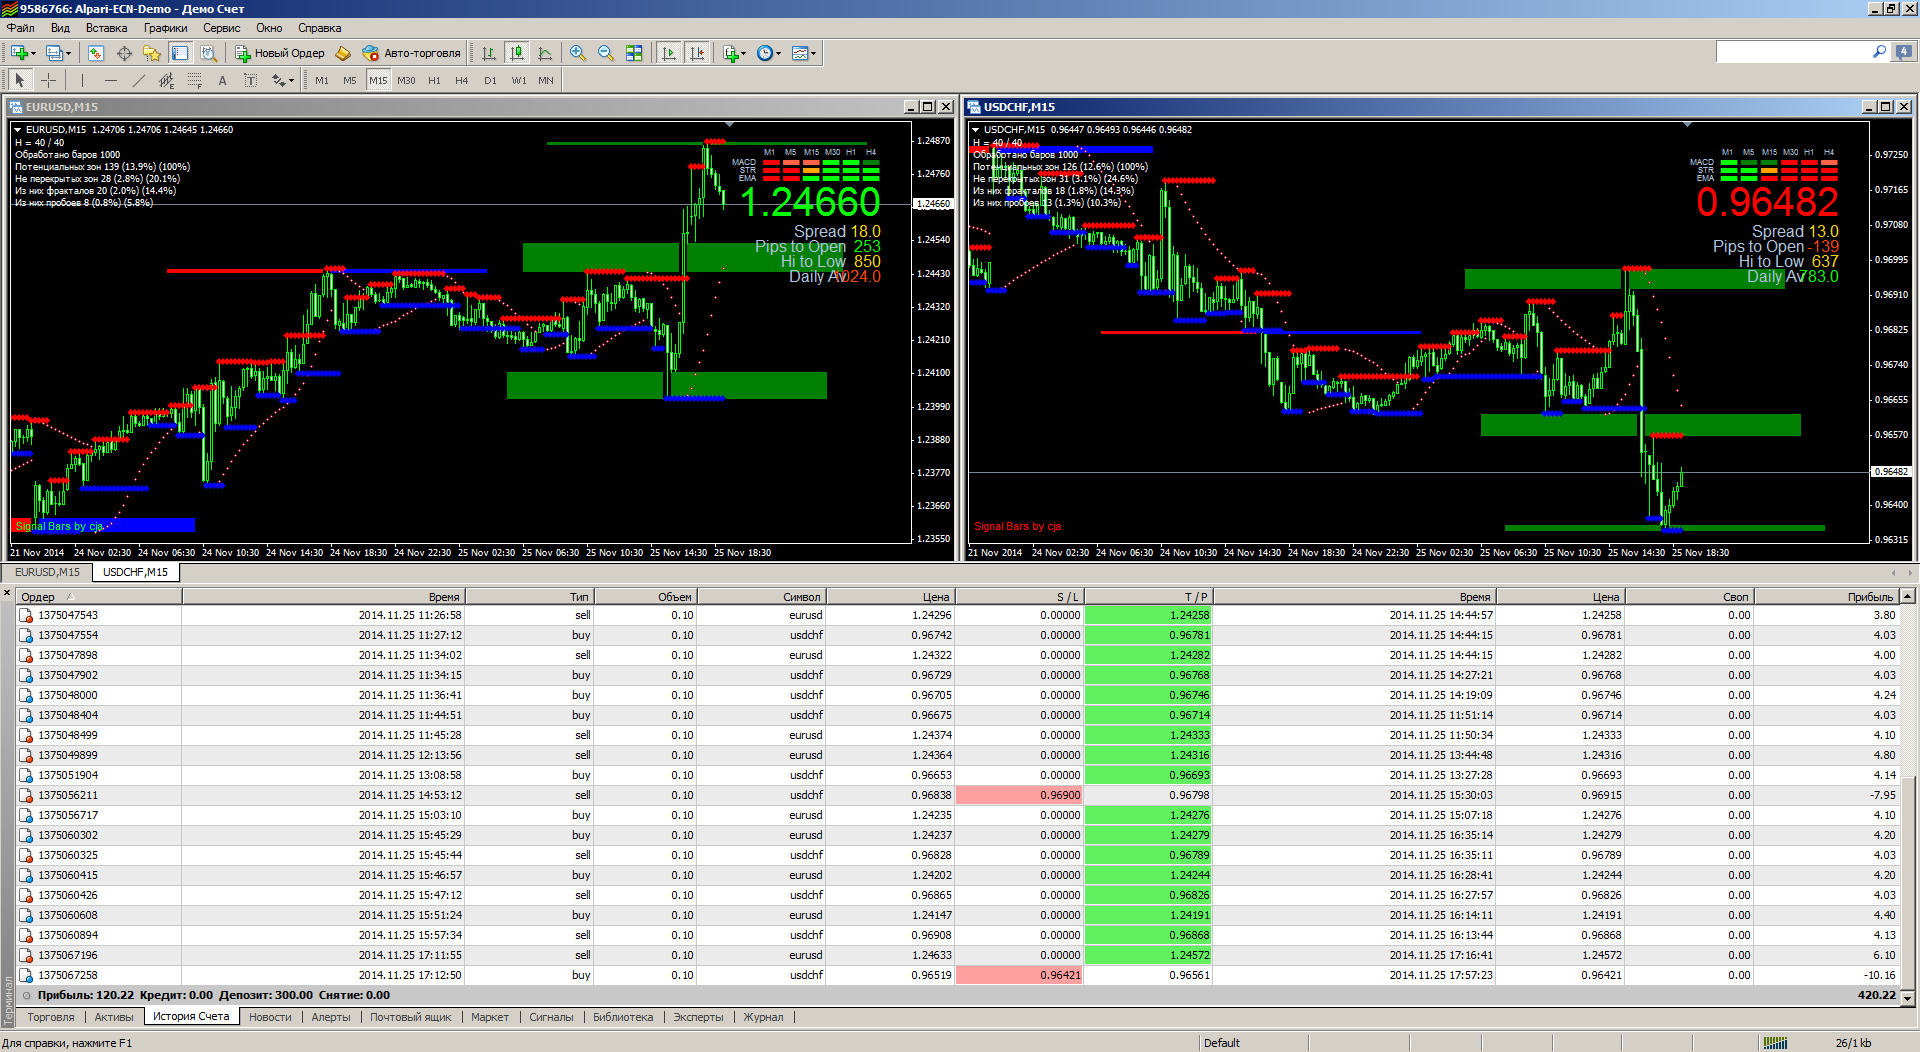Select the trendline drawing tool
The width and height of the screenshot is (1920, 1052).
(139, 80)
